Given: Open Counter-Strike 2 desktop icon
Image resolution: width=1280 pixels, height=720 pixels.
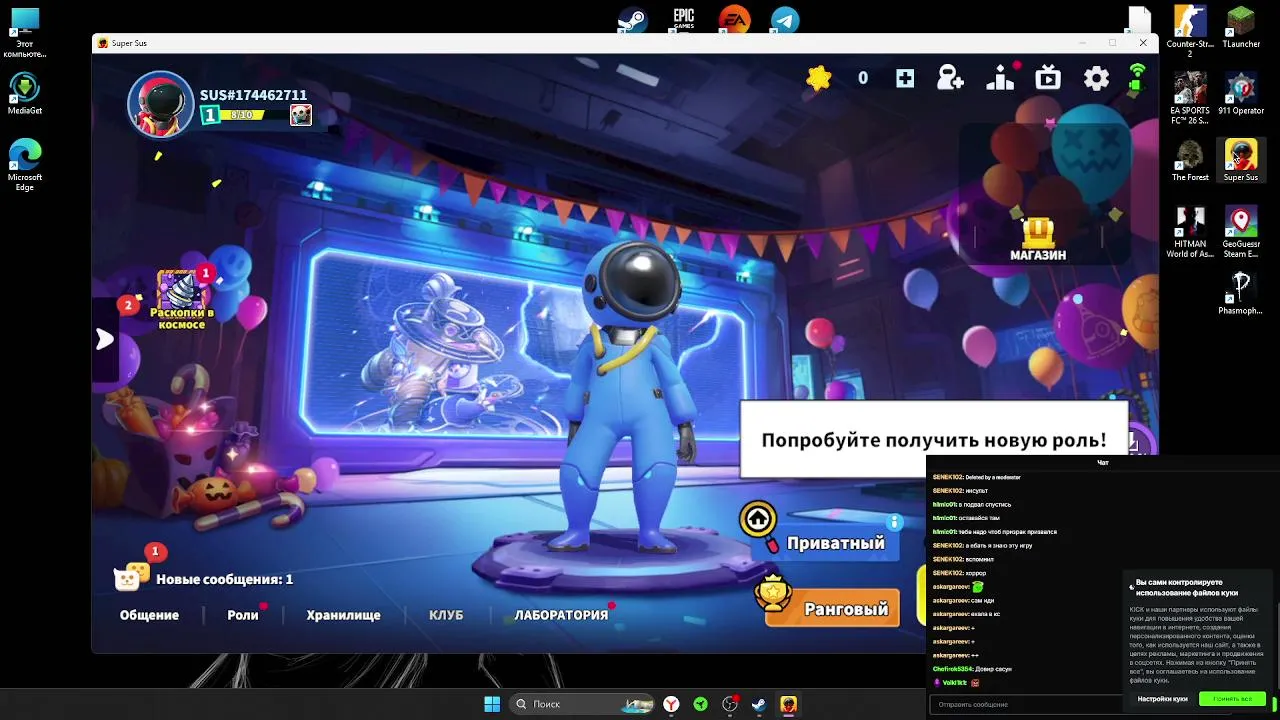Looking at the screenshot, I should (x=1190, y=32).
